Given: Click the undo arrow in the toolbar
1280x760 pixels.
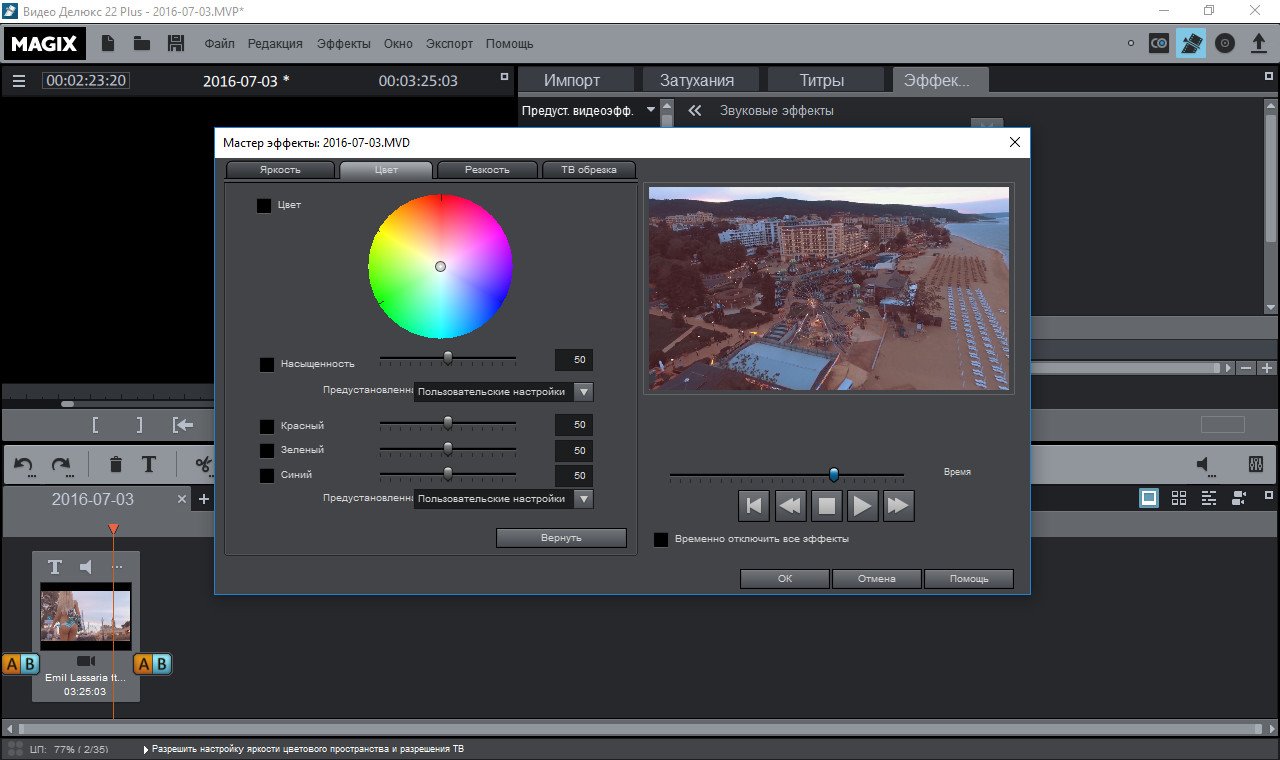Looking at the screenshot, I should [24, 464].
